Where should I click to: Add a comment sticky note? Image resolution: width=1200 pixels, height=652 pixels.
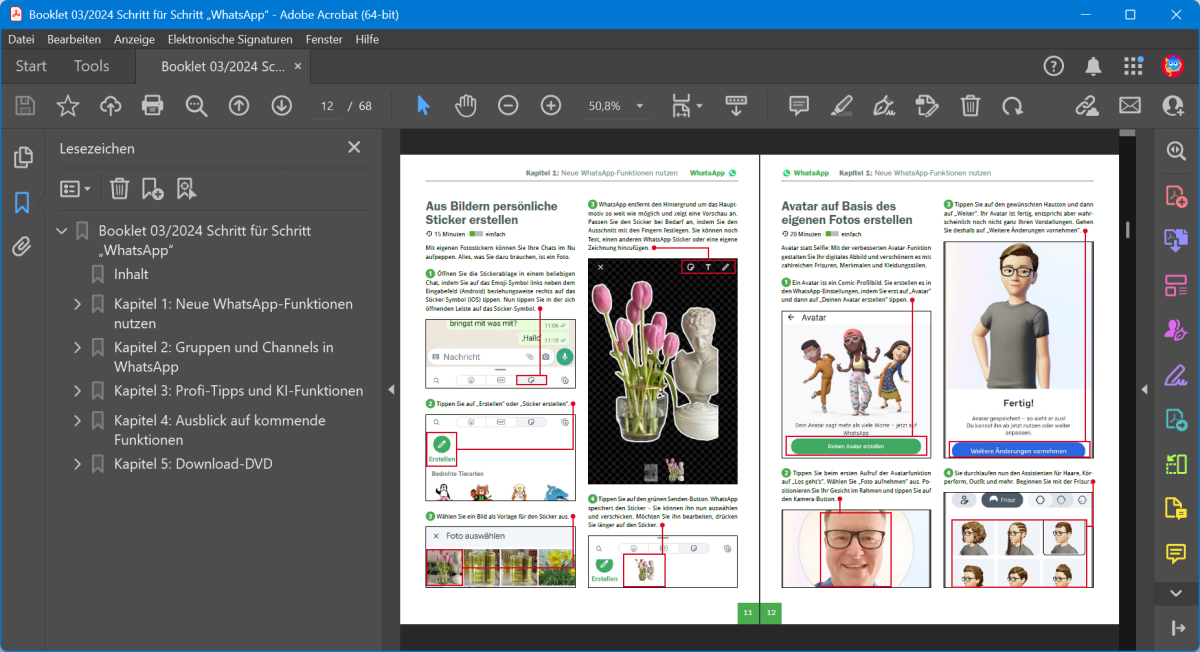799,105
